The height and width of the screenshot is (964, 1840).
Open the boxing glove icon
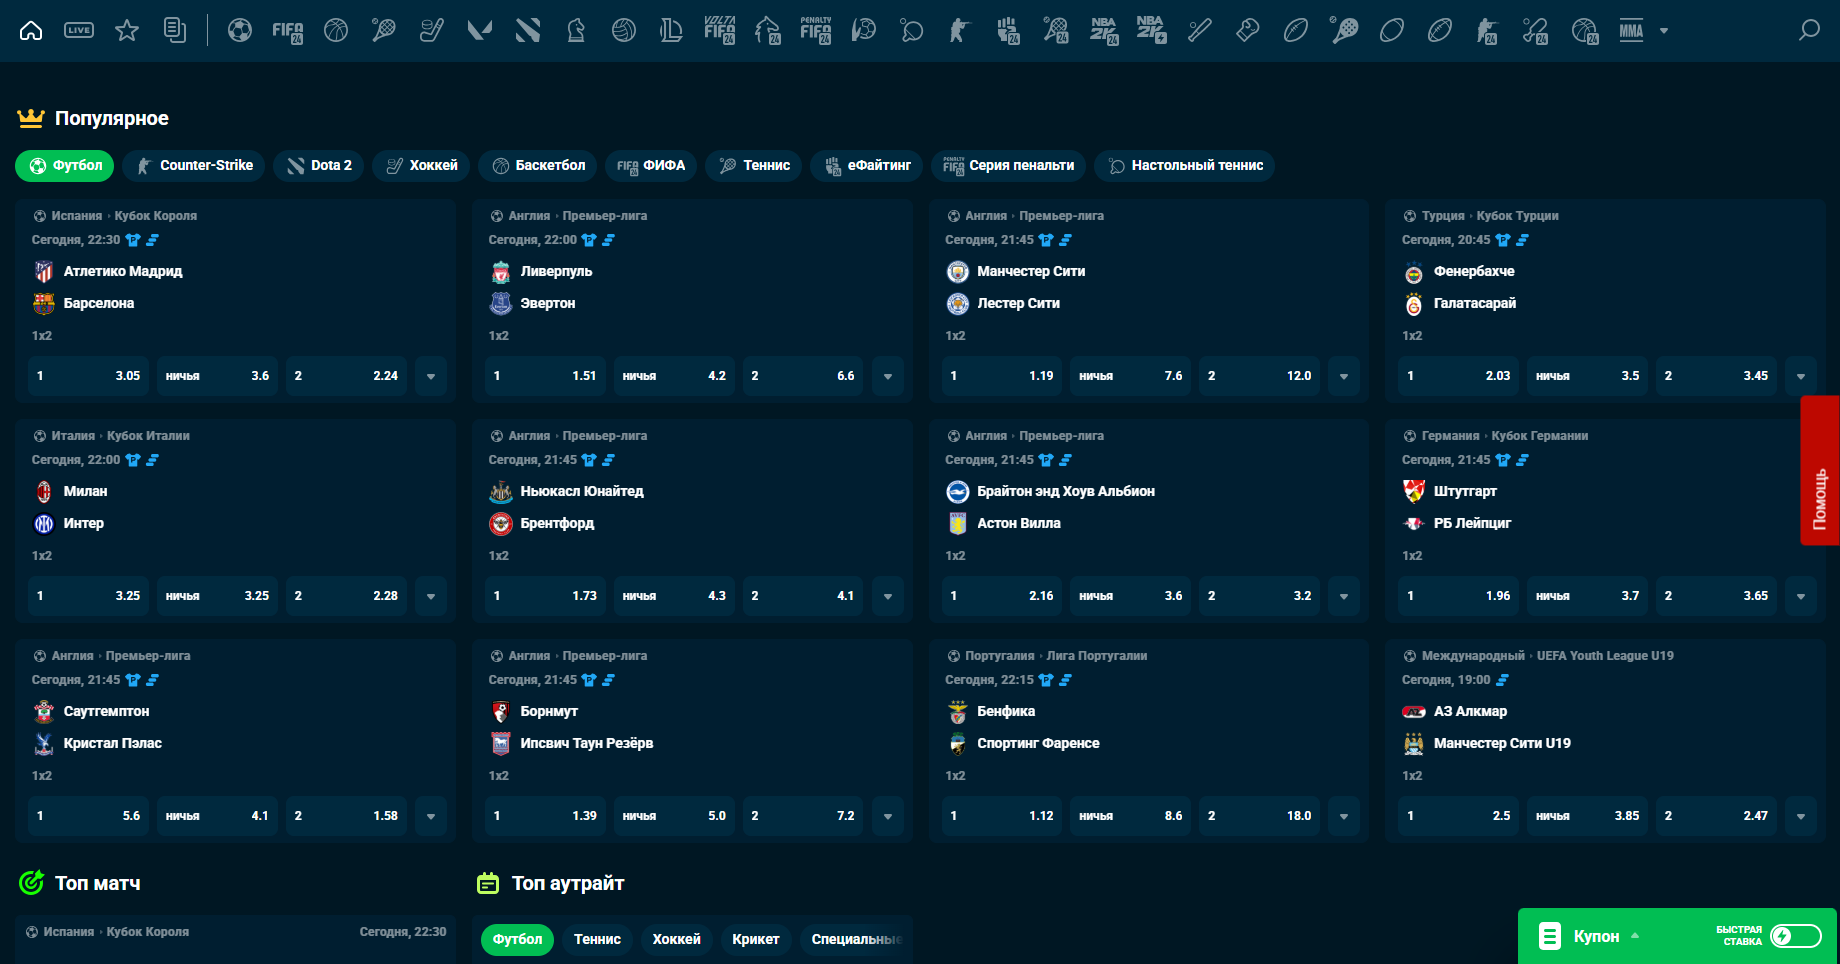[x=1248, y=31]
